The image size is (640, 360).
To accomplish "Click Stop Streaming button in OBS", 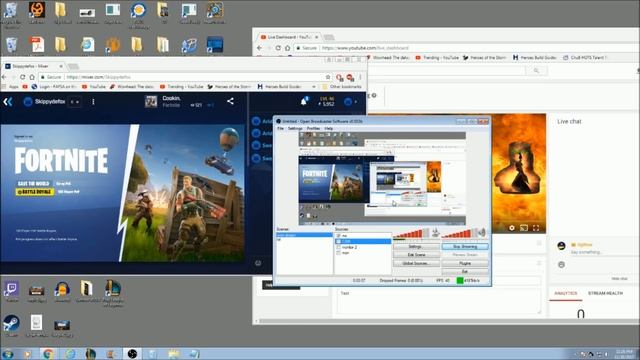I will (465, 247).
